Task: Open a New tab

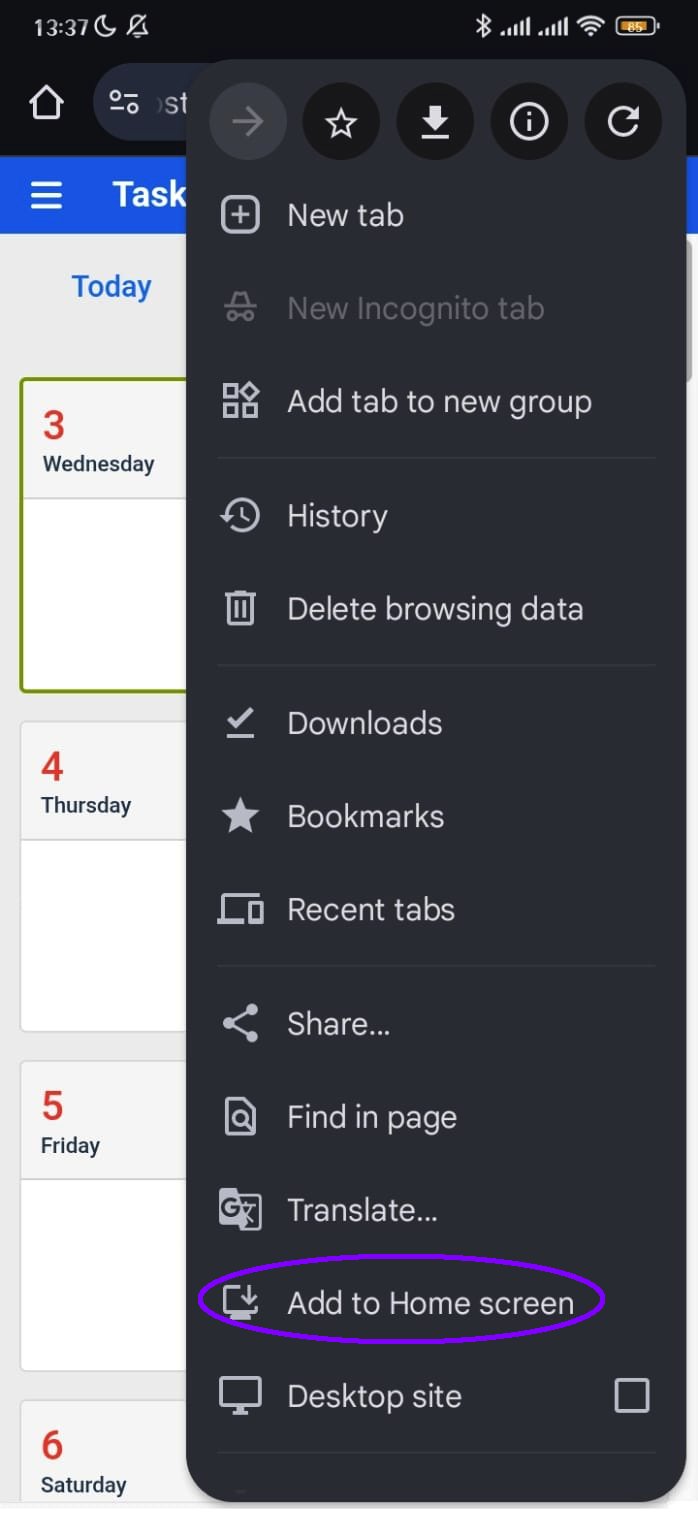Action: tap(345, 215)
